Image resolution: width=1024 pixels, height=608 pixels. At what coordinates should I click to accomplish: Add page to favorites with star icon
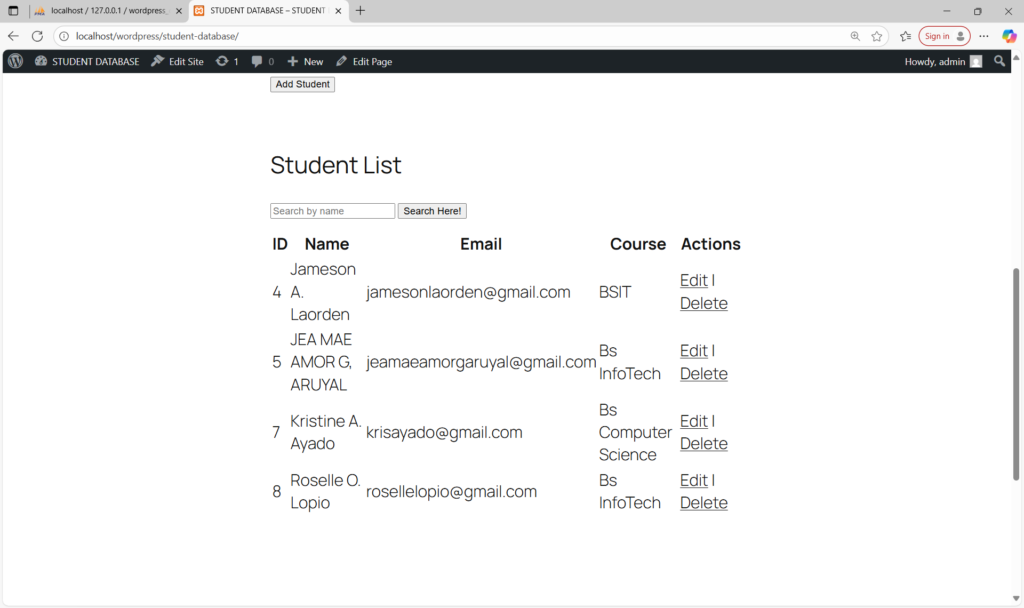(877, 36)
